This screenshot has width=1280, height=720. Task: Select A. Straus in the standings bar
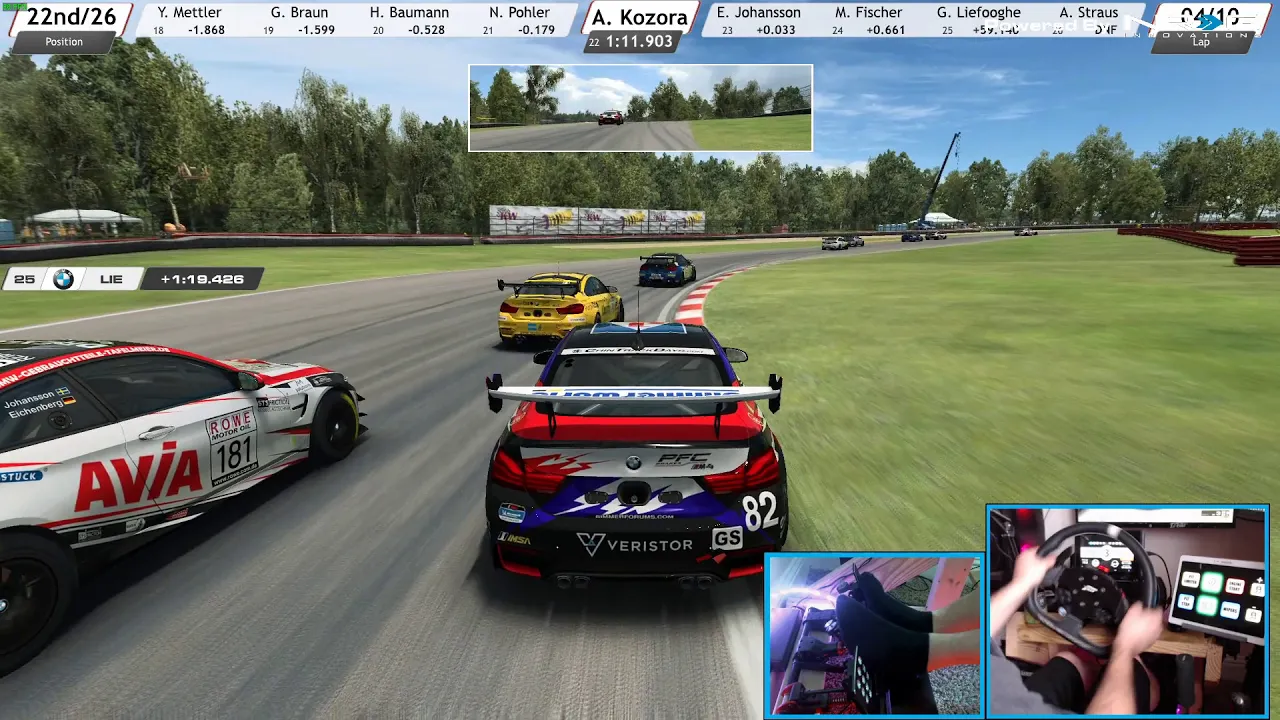click(x=1089, y=13)
